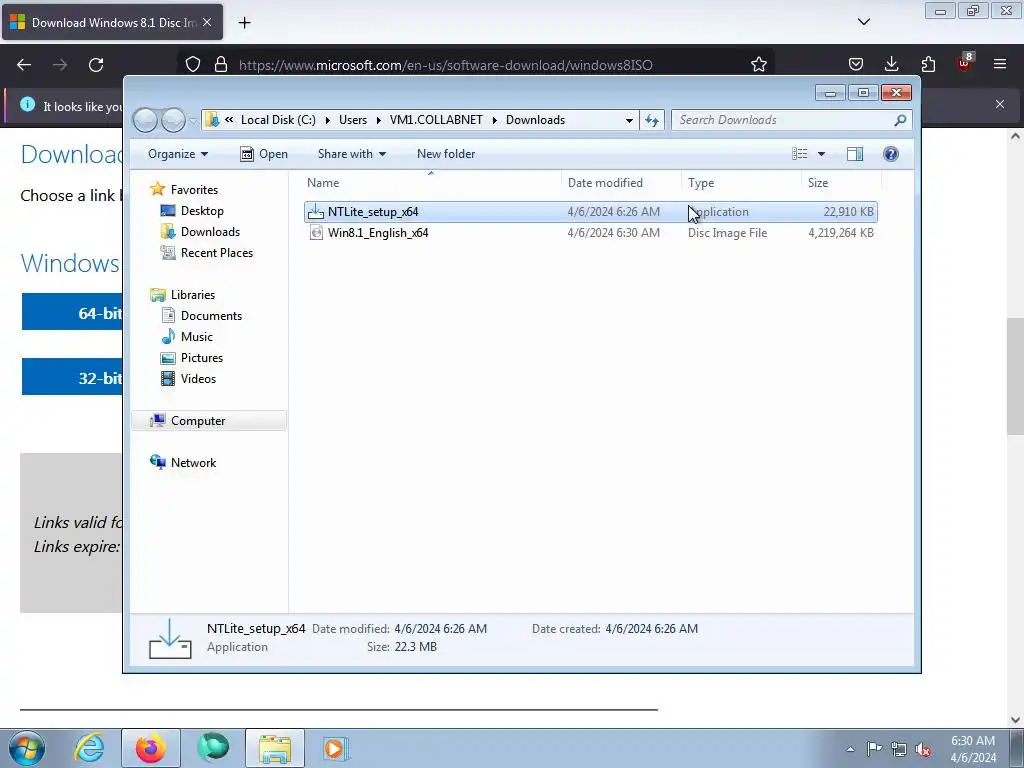Open the Firefox extensions puzzle icon
The height and width of the screenshot is (768, 1024).
point(928,64)
